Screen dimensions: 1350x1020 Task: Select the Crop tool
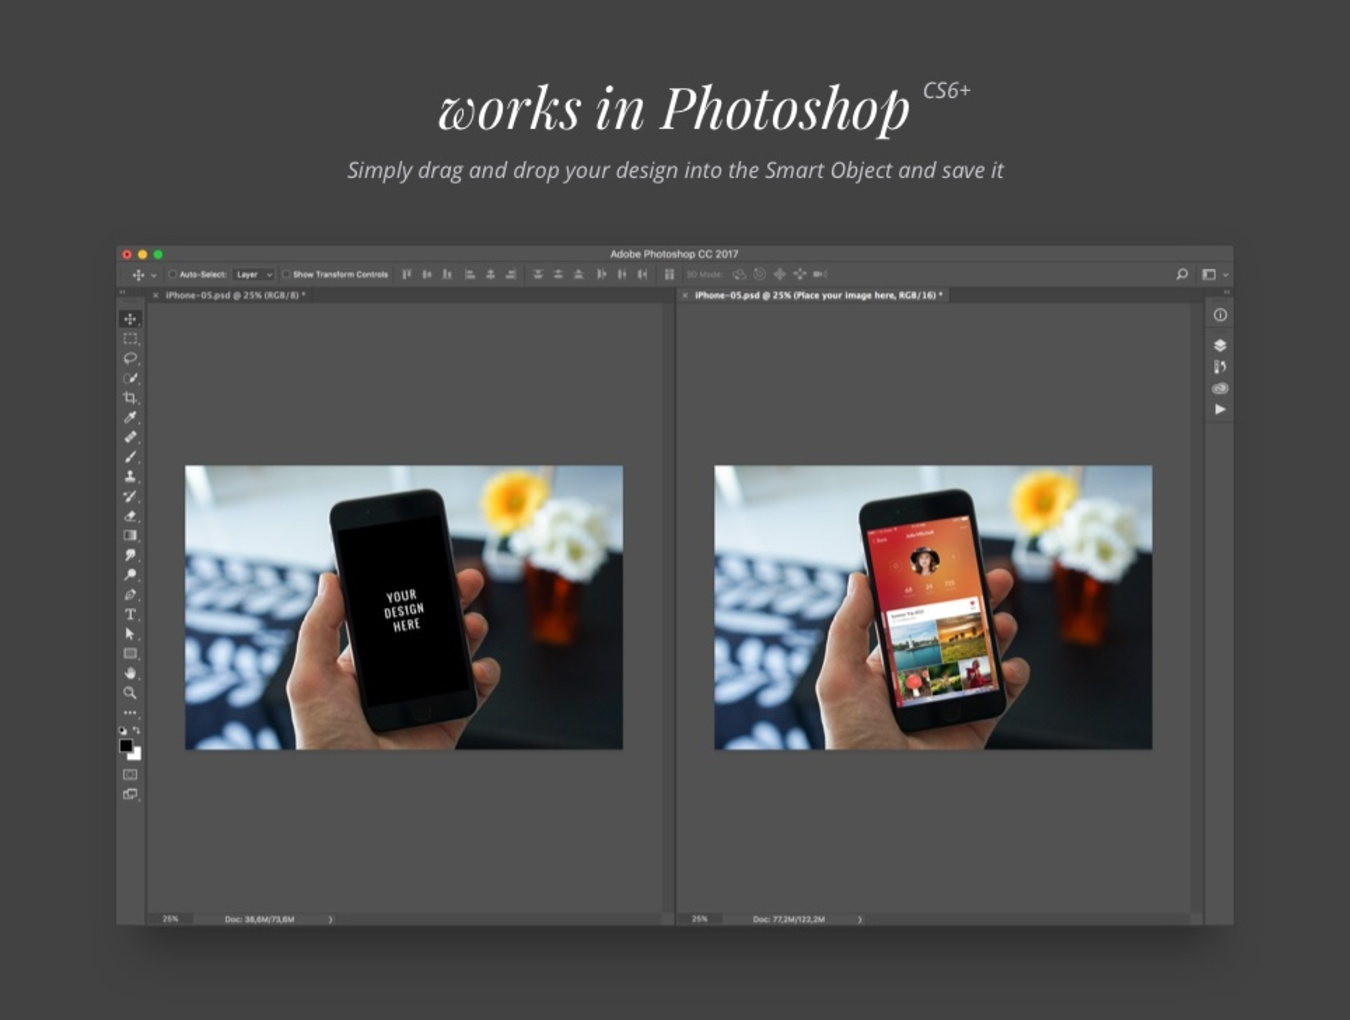point(130,398)
